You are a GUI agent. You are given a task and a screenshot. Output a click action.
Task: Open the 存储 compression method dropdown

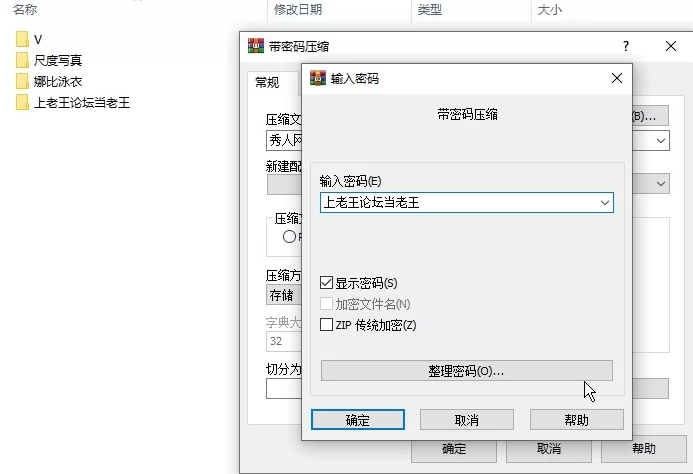[x=284, y=295]
